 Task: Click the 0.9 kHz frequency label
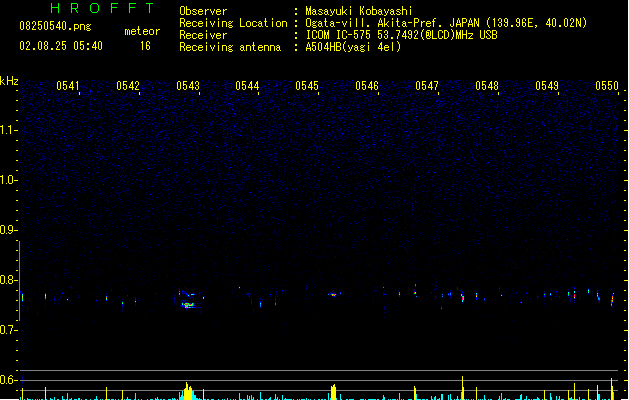click(8, 230)
